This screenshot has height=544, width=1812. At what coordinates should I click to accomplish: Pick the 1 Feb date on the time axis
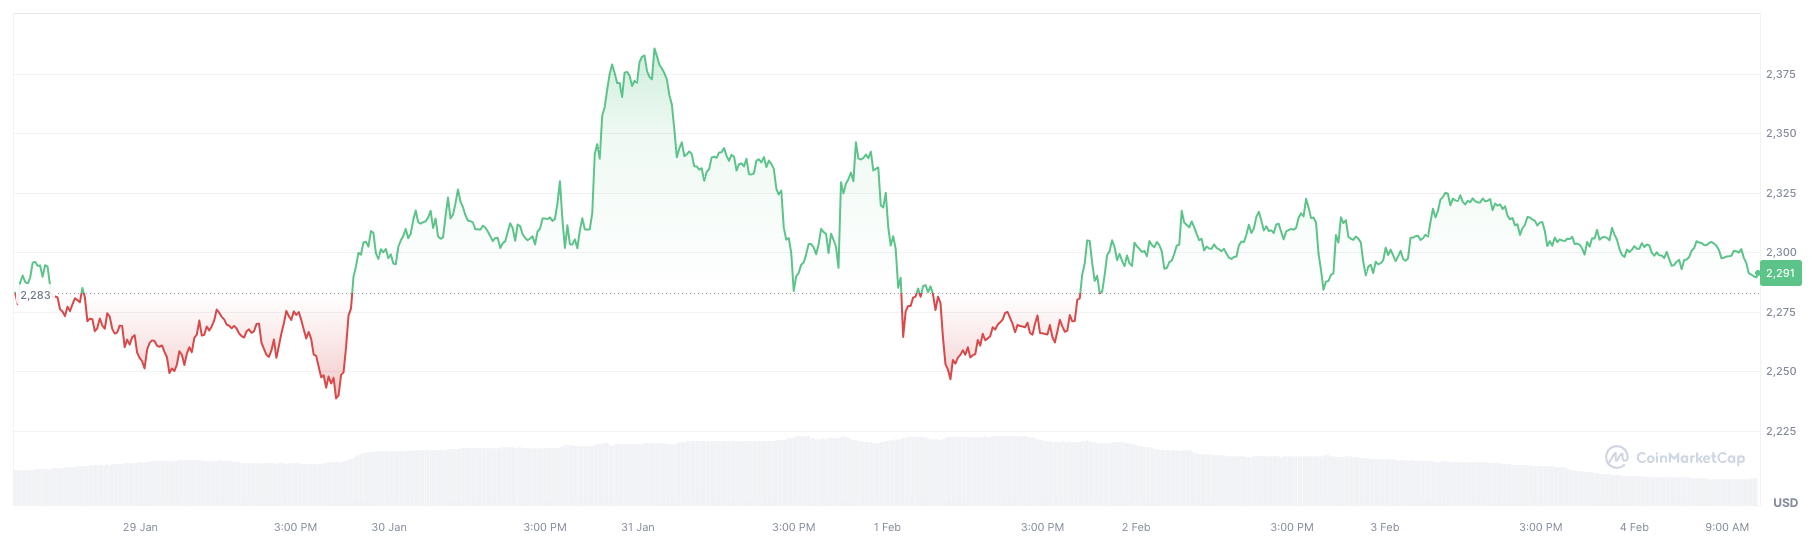click(x=887, y=527)
